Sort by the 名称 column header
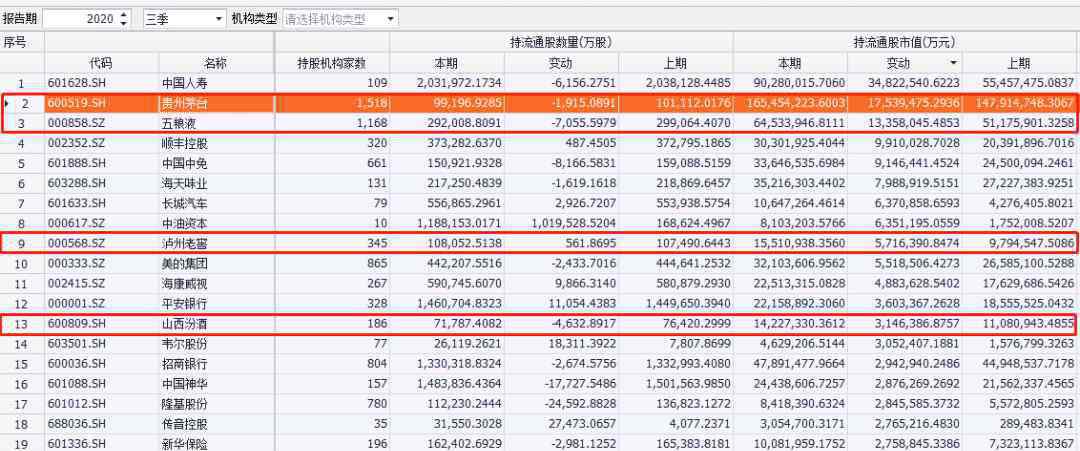The height and width of the screenshot is (451, 1080). tap(216, 63)
